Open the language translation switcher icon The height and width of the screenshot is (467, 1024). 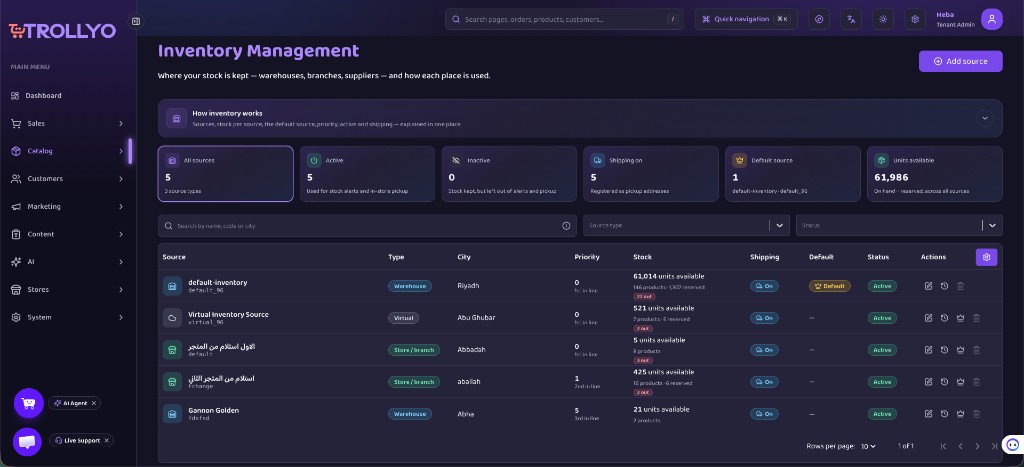pos(851,19)
